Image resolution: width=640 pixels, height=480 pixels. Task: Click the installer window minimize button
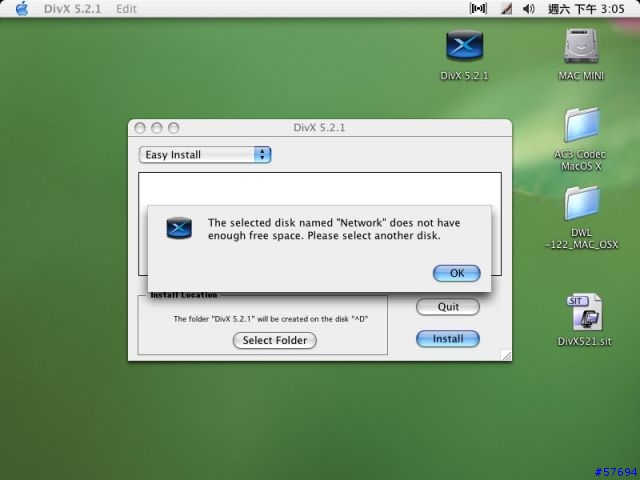[157, 128]
